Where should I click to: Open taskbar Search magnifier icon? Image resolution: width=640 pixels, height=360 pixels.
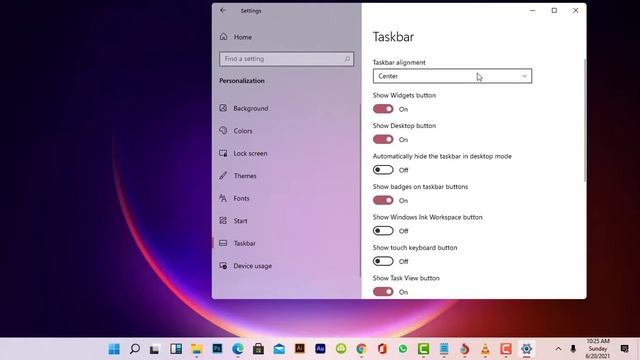135,349
